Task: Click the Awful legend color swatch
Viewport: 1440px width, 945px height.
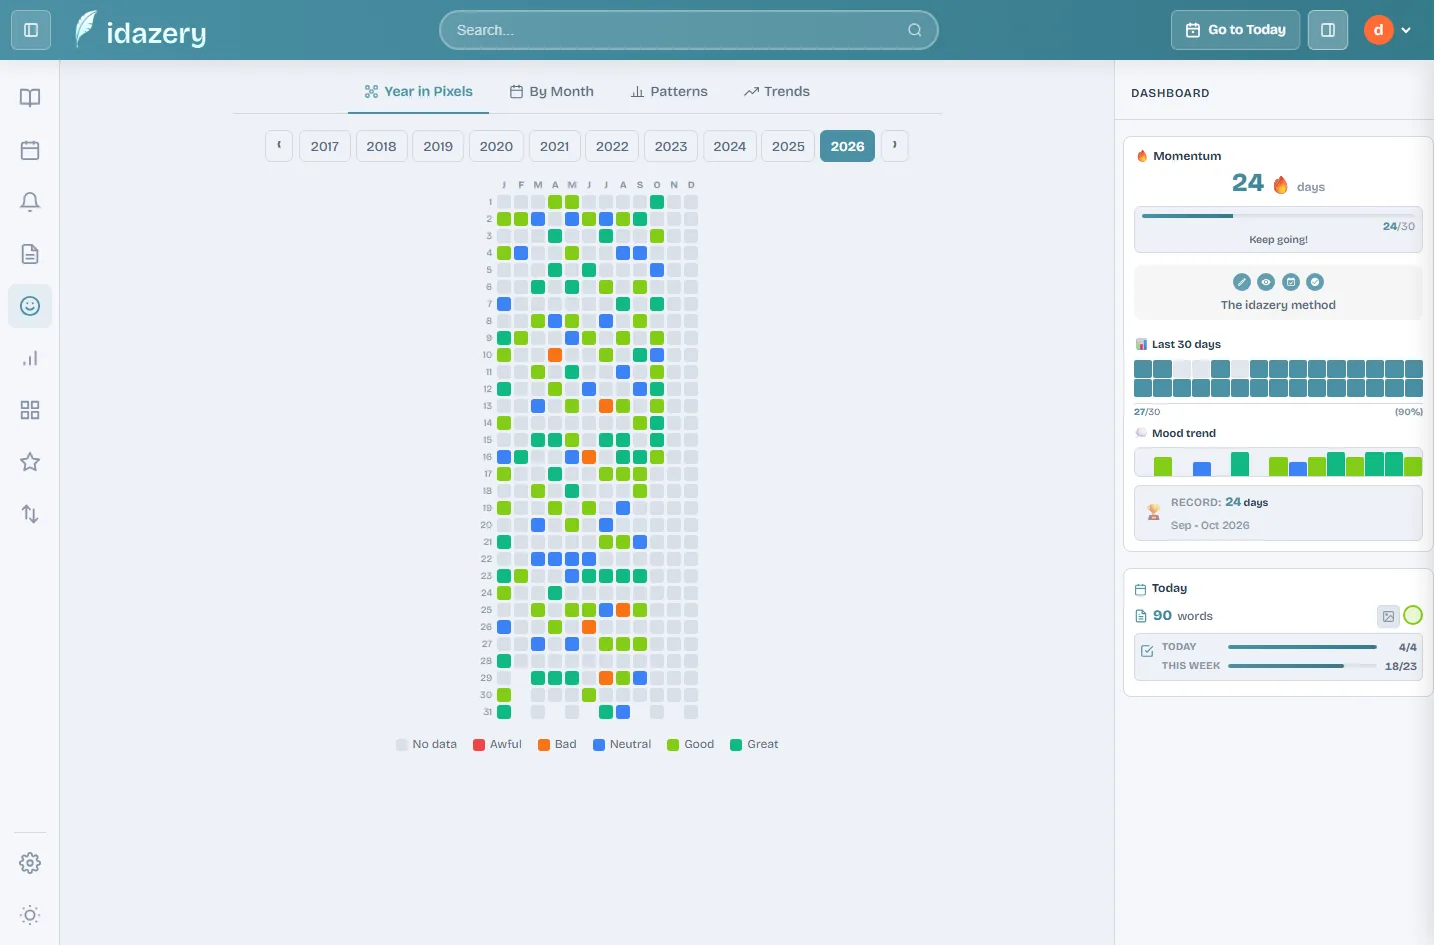Action: pyautogui.click(x=479, y=745)
